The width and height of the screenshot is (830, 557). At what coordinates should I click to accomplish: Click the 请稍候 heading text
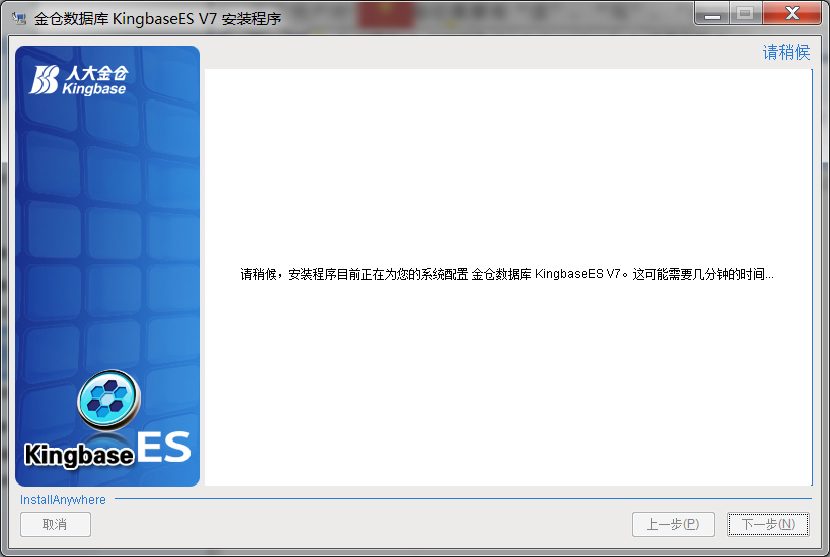pyautogui.click(x=786, y=52)
